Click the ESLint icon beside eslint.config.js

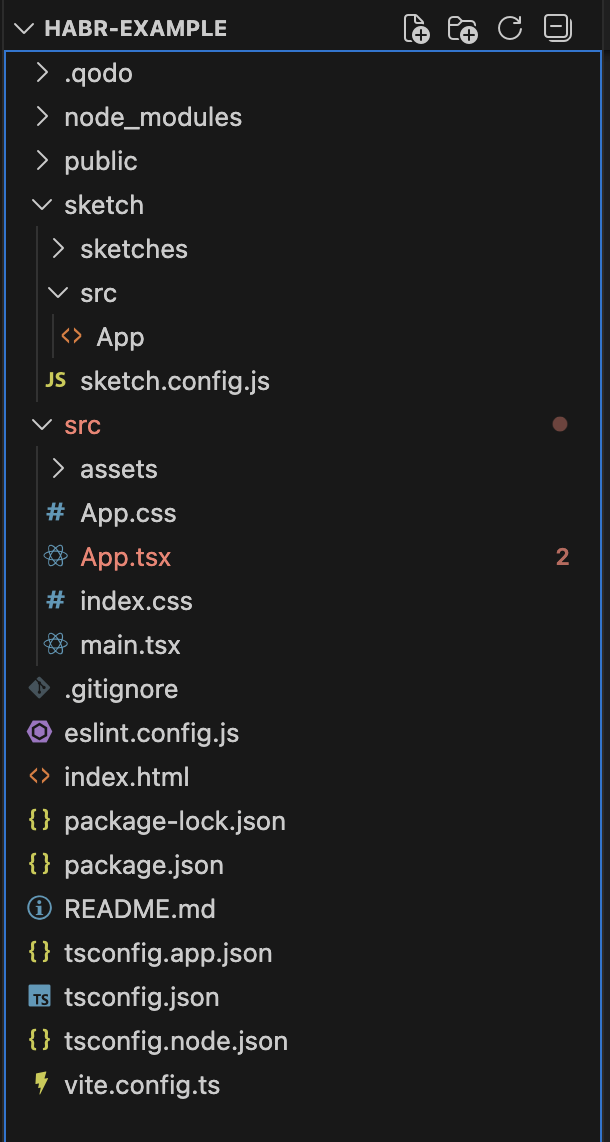[x=37, y=732]
